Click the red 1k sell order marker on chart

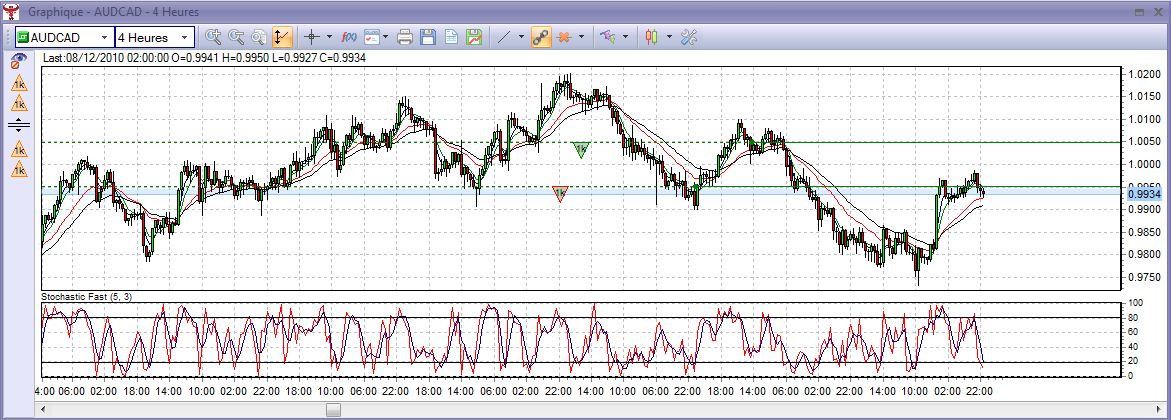pos(561,193)
